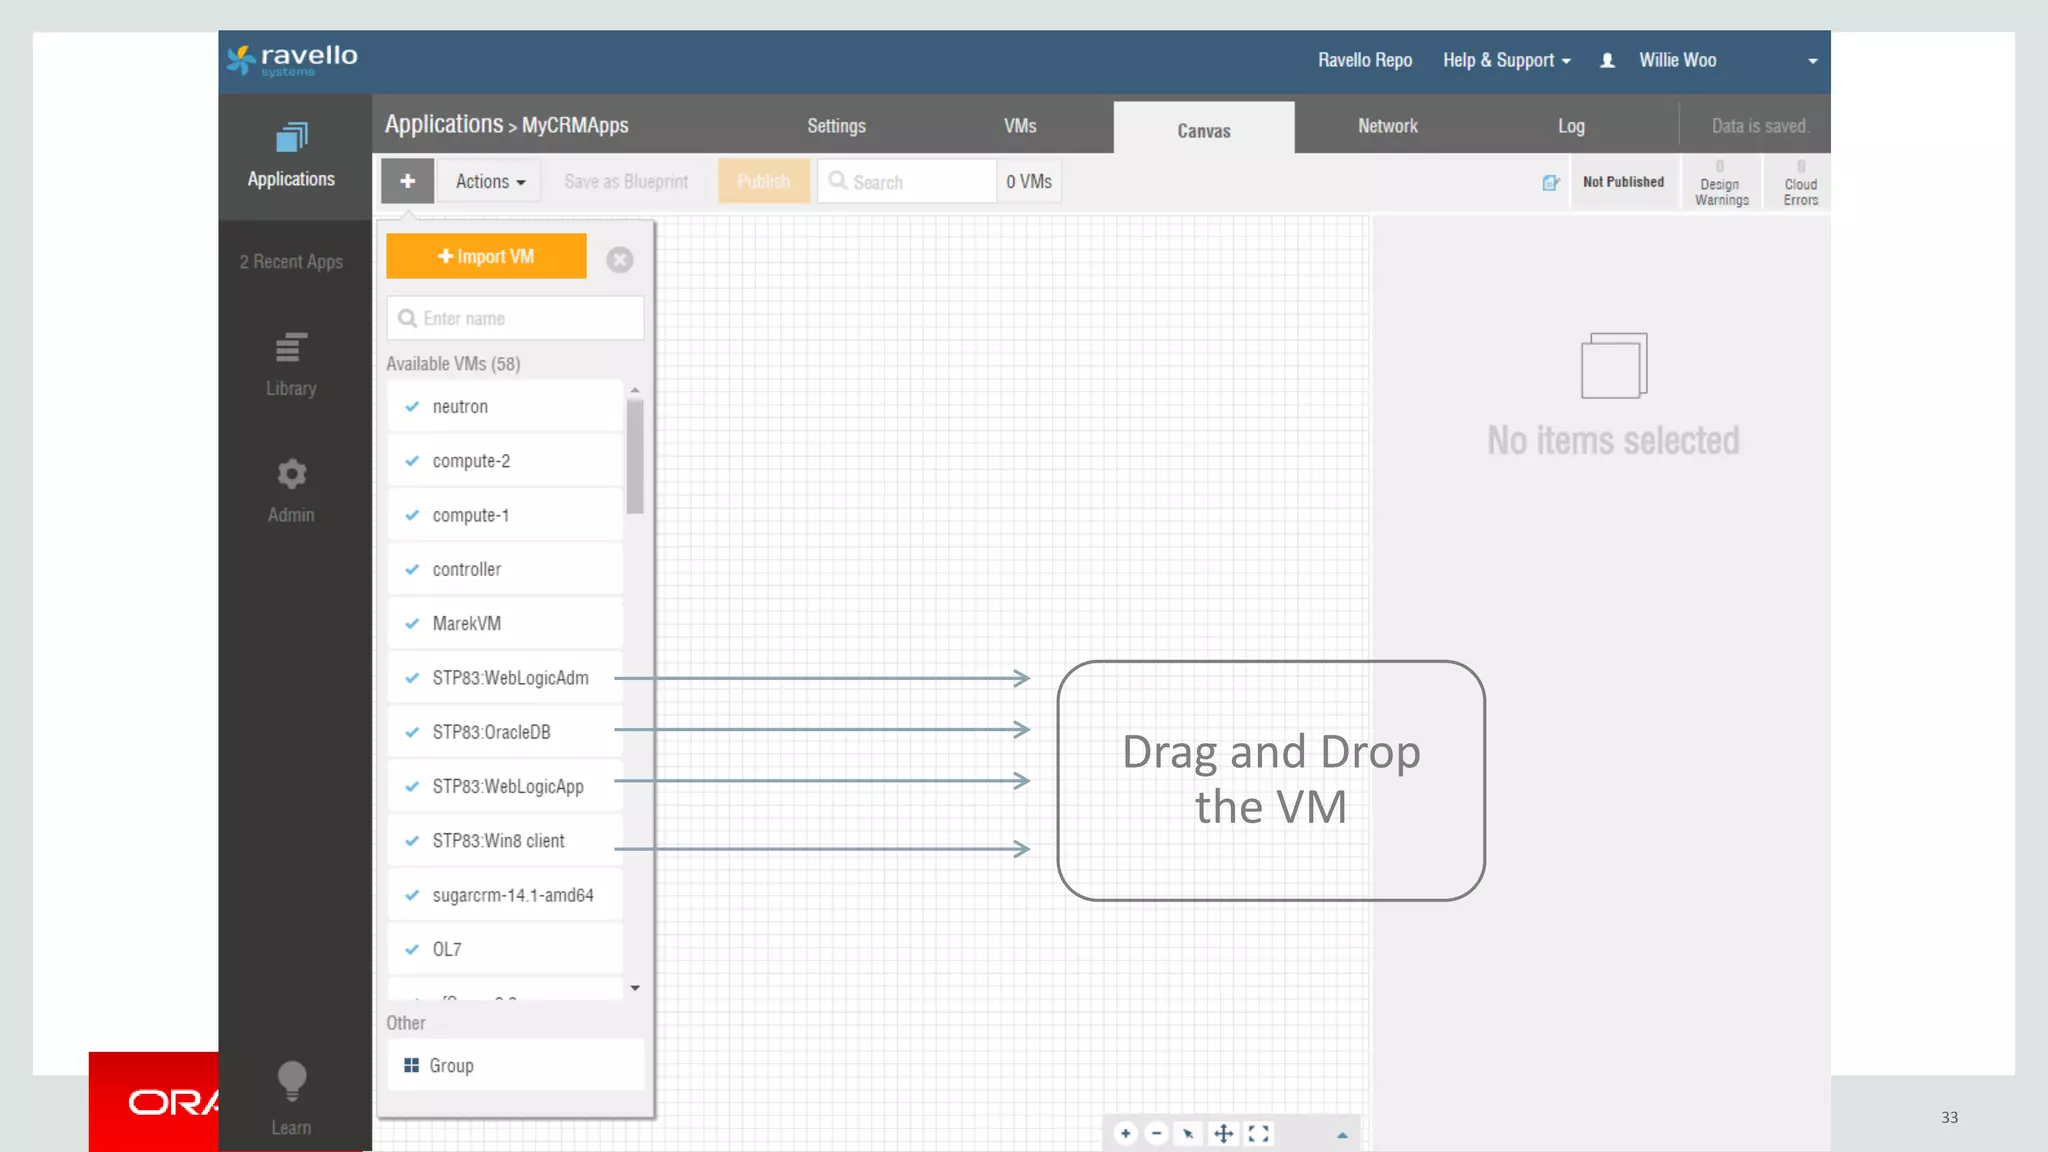Toggle the neutron checkmark
This screenshot has width=2048, height=1152.
tap(412, 406)
